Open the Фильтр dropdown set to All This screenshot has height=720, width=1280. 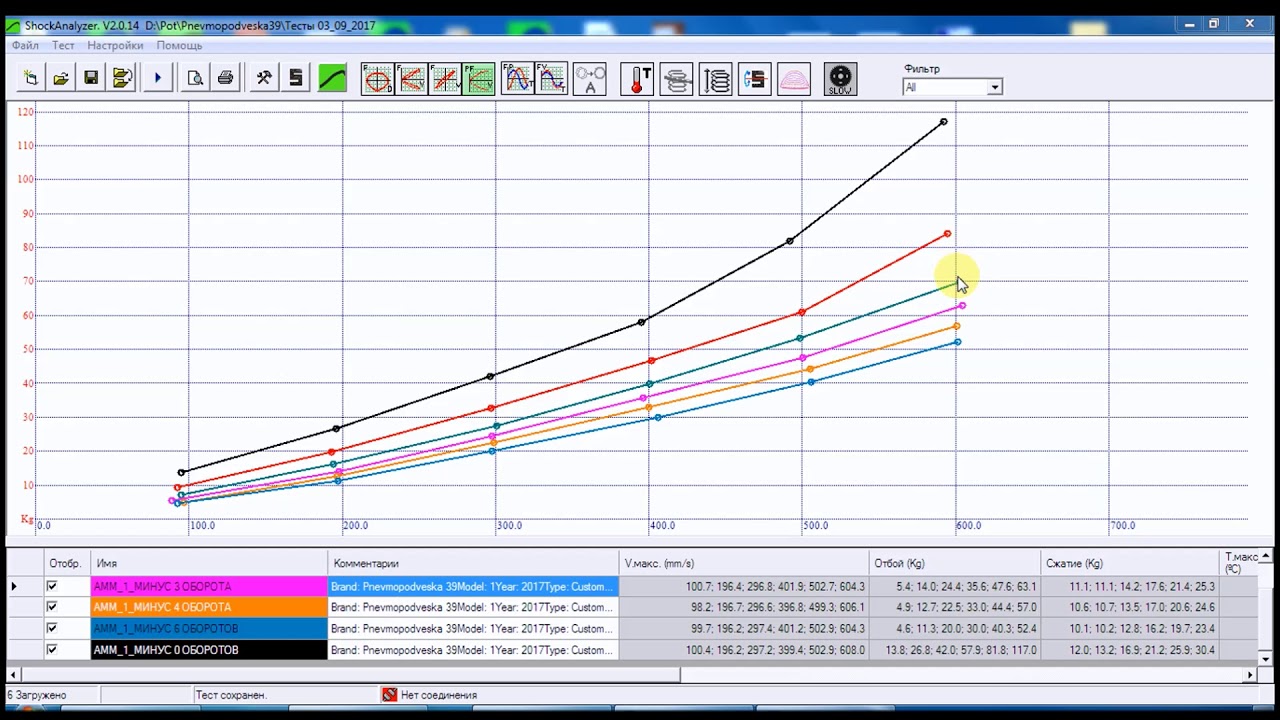[x=952, y=87]
